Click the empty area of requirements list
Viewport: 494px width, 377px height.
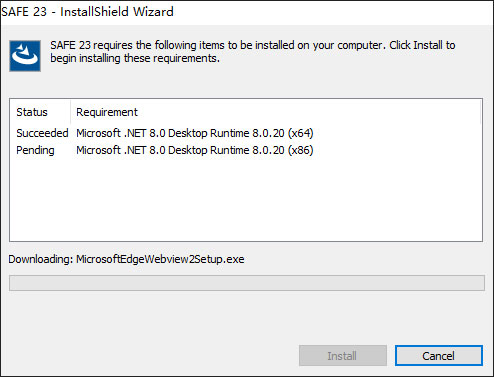click(x=246, y=200)
